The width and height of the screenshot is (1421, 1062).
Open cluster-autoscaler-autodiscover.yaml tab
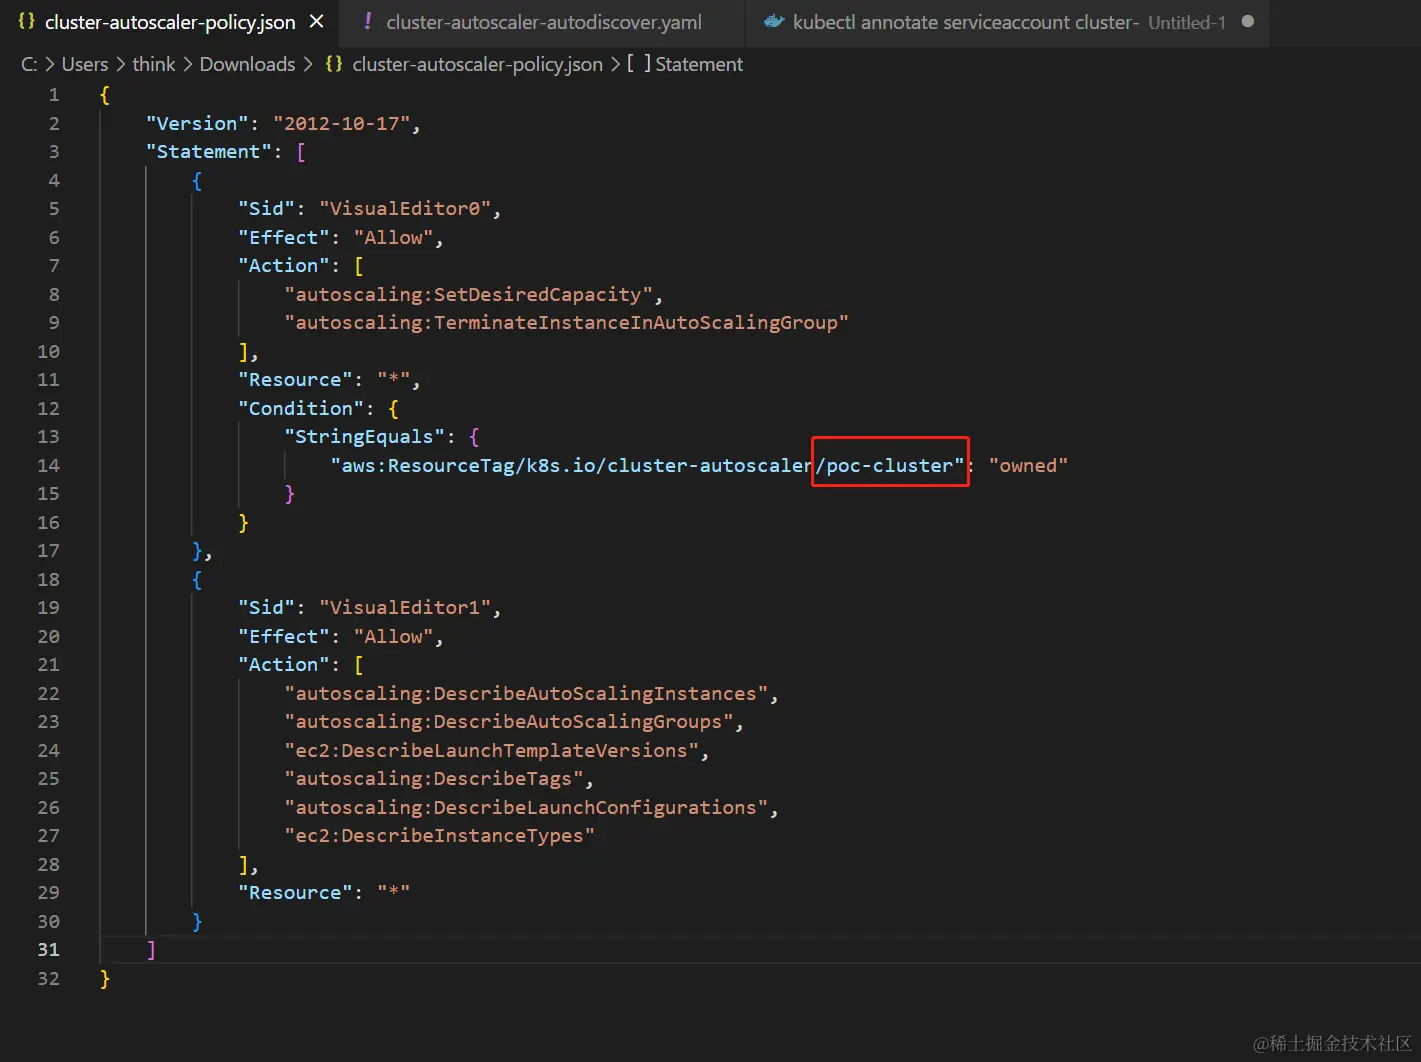pyautogui.click(x=544, y=22)
